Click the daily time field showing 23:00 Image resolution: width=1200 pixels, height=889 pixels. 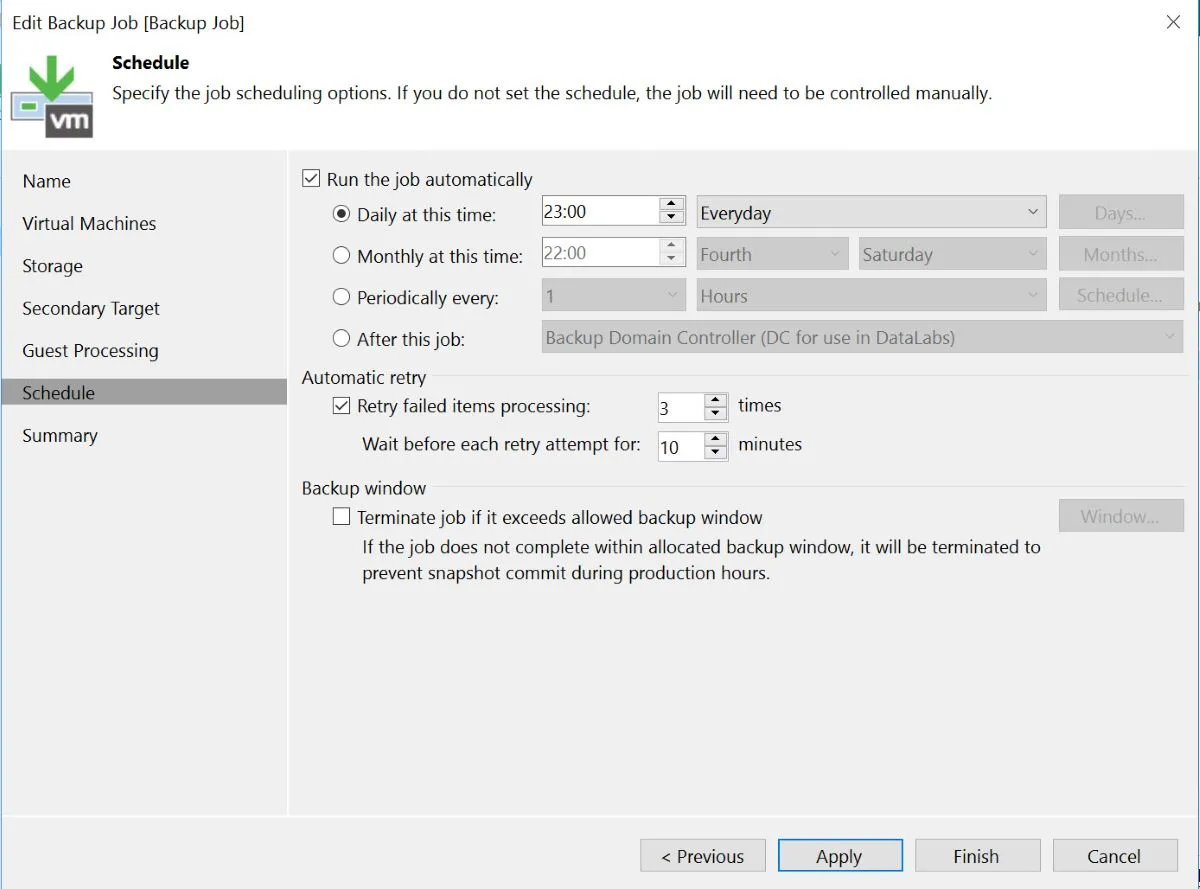[600, 212]
